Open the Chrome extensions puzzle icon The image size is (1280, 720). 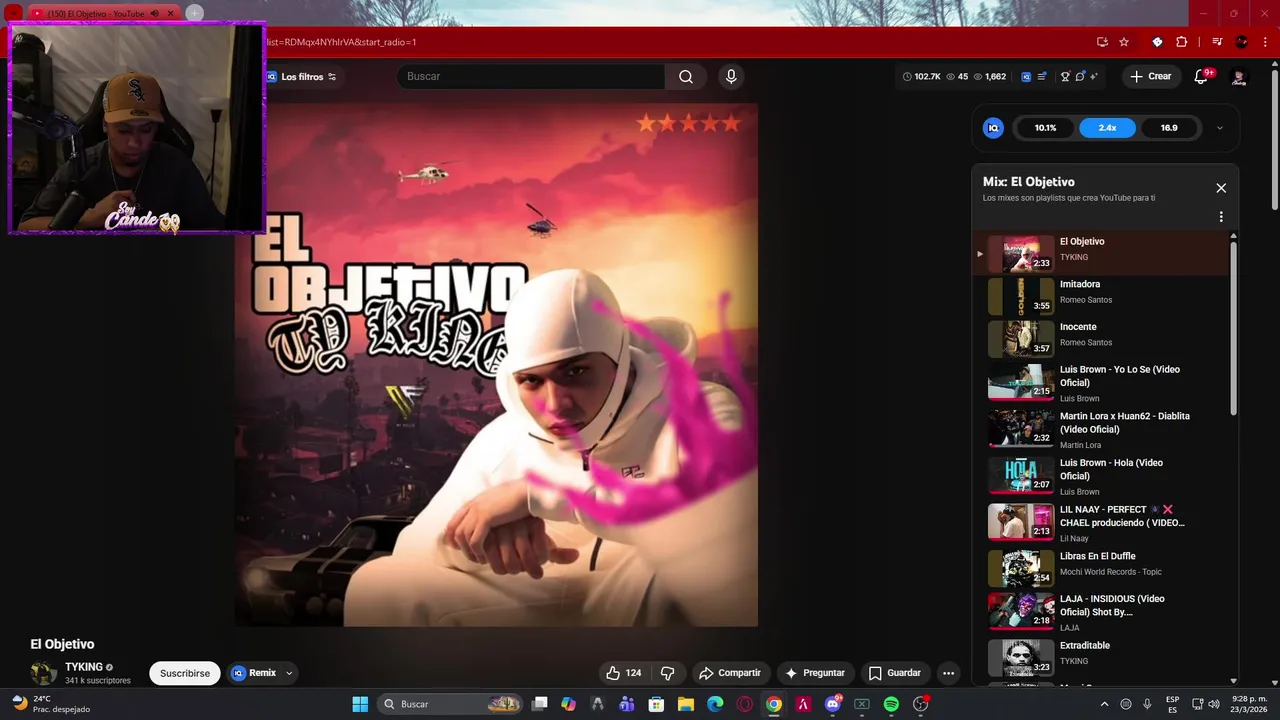pos(1182,42)
